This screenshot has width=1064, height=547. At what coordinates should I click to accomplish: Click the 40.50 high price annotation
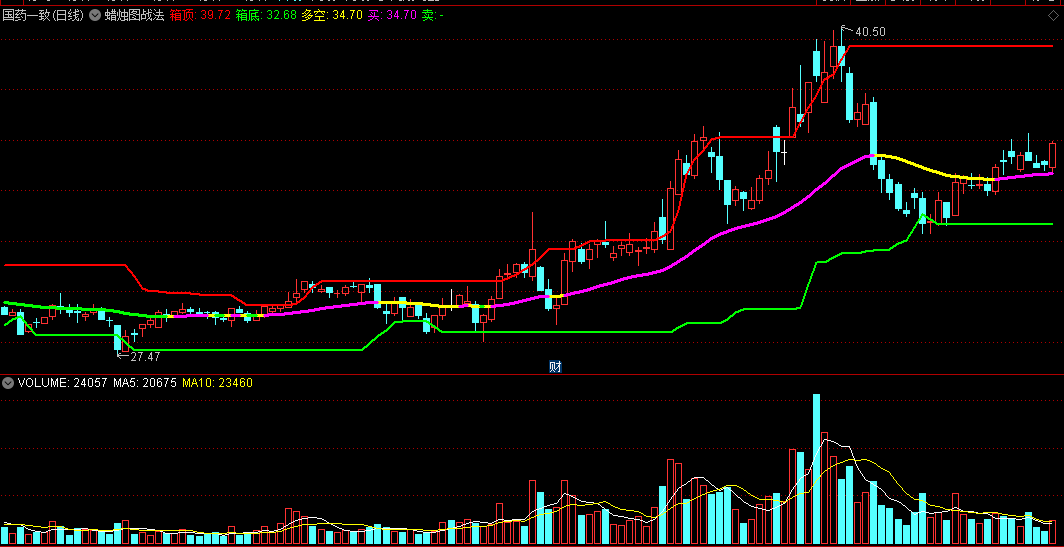[x=870, y=31]
